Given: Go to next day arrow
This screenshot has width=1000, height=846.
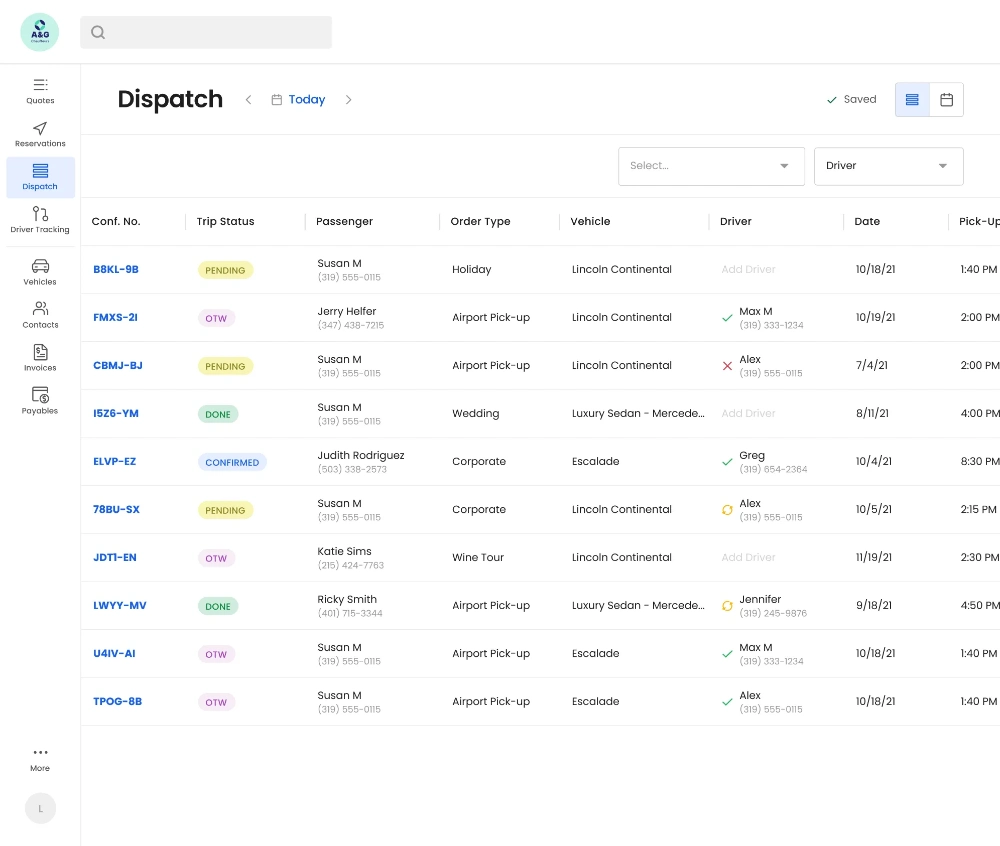Looking at the screenshot, I should 348,99.
